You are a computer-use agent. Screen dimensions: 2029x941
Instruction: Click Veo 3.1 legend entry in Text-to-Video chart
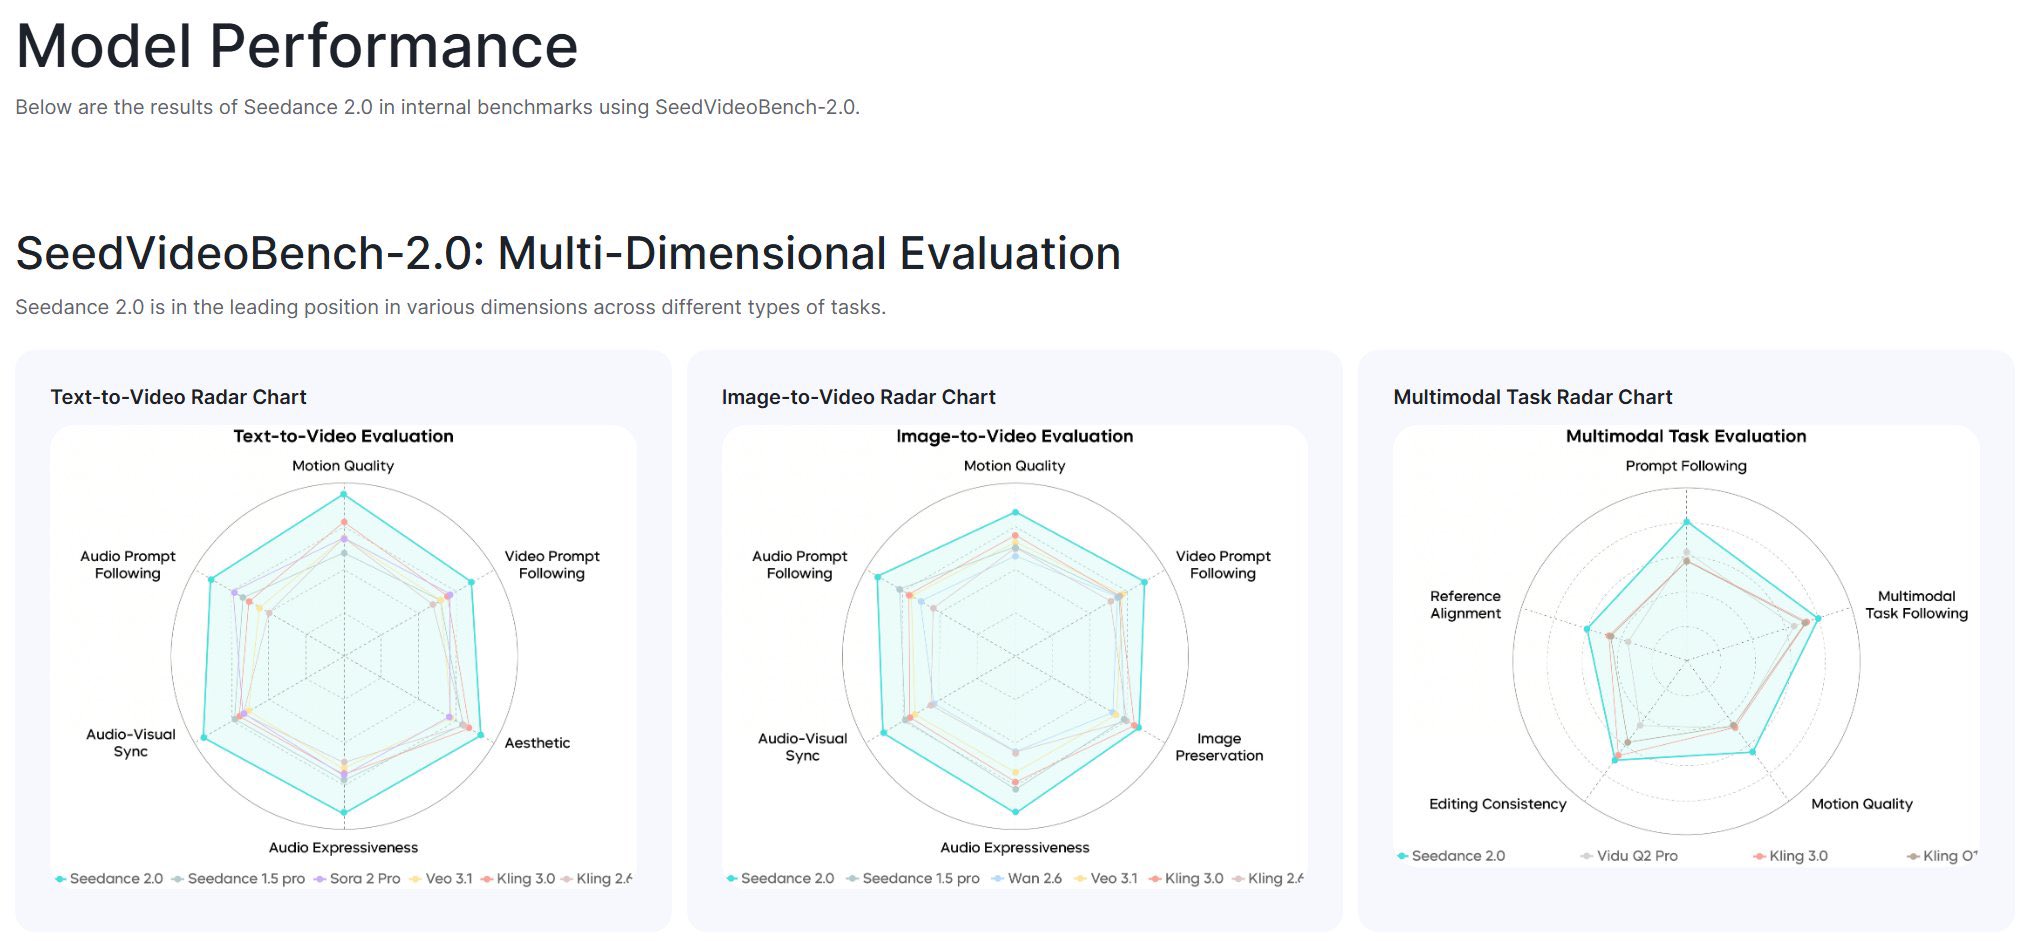441,879
